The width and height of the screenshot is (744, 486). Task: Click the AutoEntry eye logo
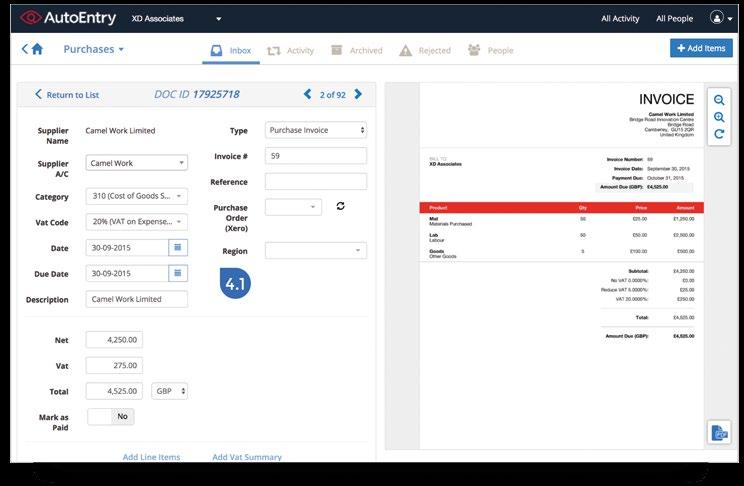pyautogui.click(x=30, y=18)
